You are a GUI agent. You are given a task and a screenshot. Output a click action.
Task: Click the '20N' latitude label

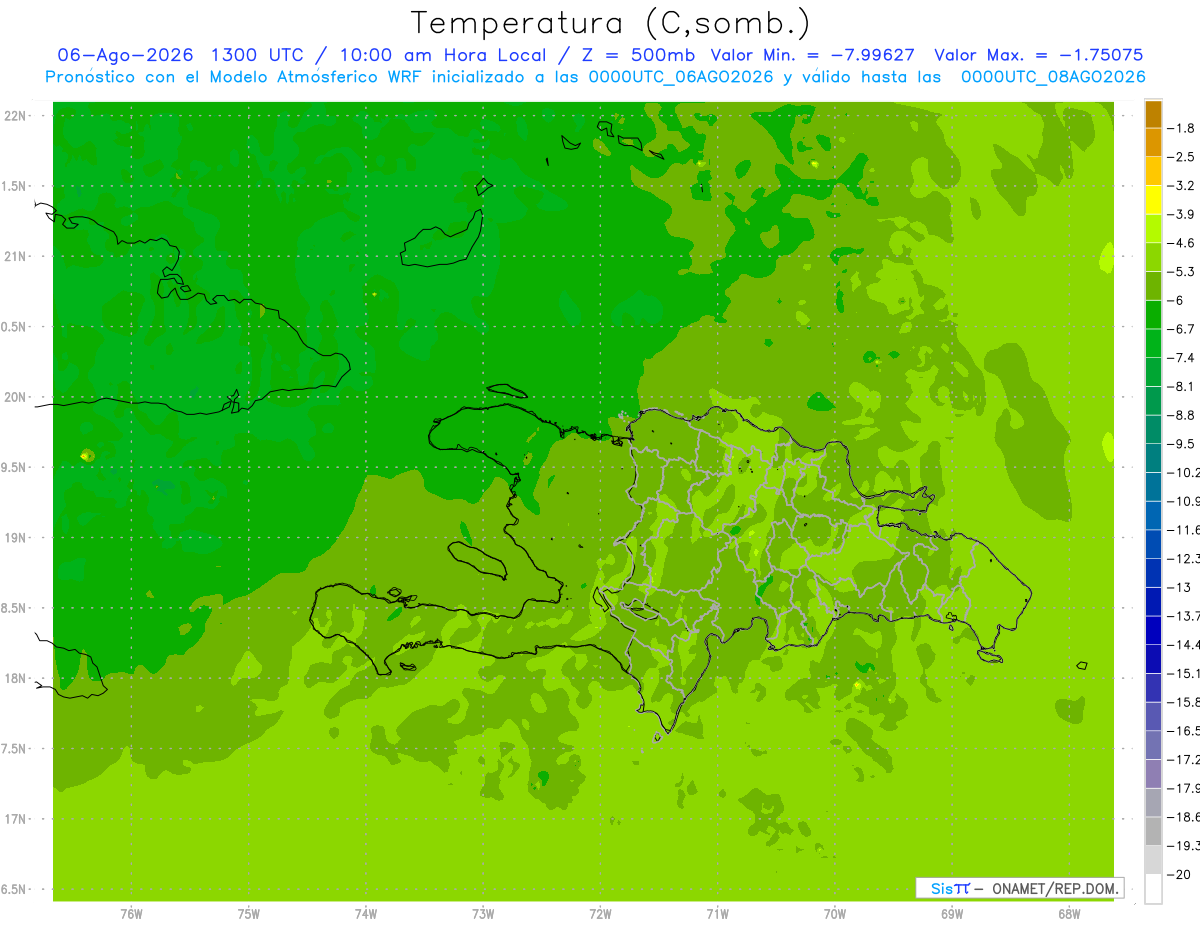click(17, 397)
